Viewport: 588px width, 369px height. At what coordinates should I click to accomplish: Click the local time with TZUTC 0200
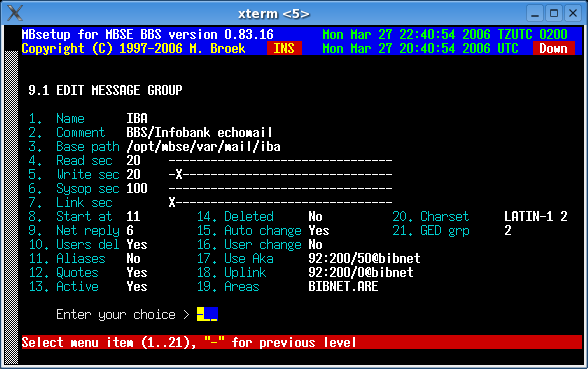coord(445,34)
